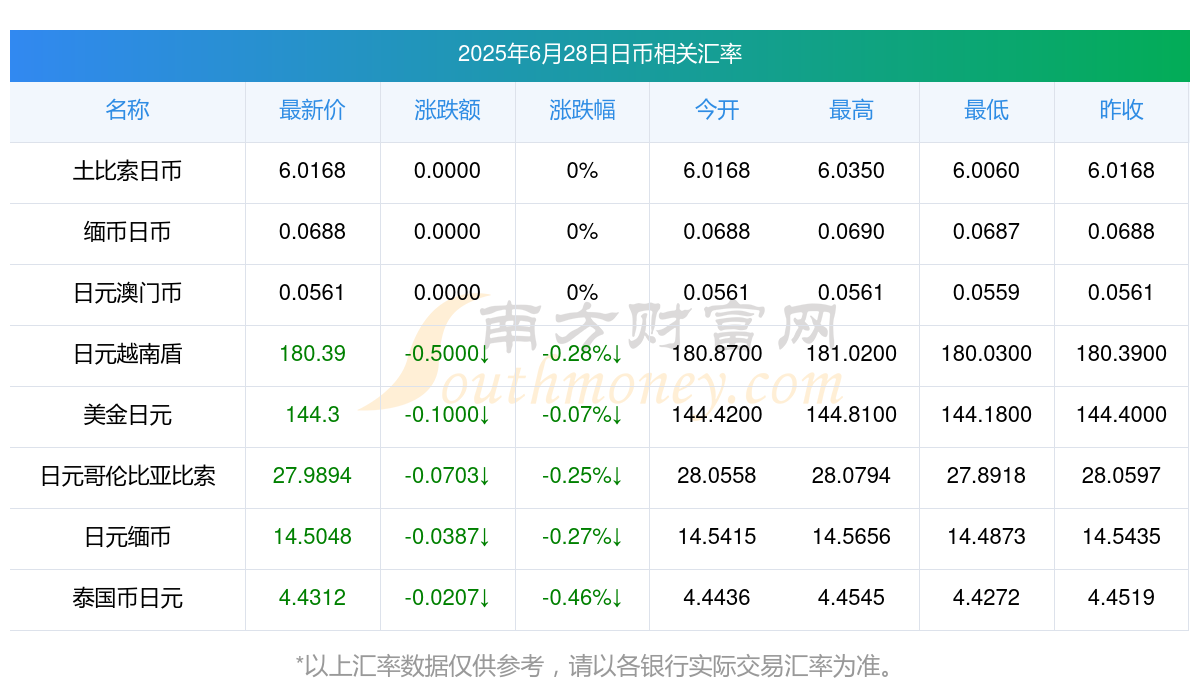The height and width of the screenshot is (698, 1200).
Task: Click lowest price 4.4272
Action: [986, 598]
